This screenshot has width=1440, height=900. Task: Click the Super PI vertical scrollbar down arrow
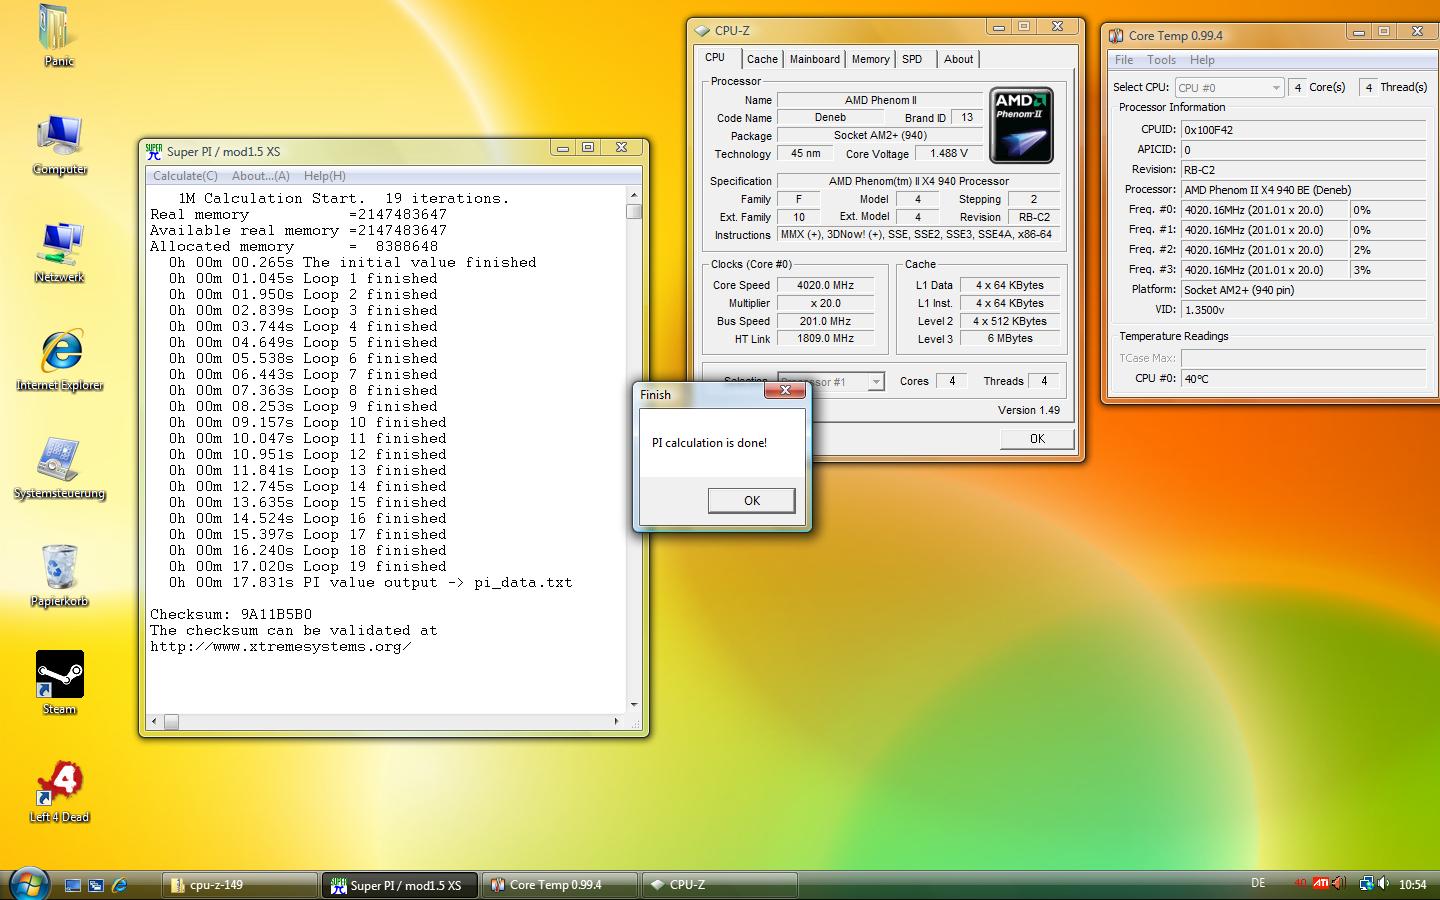point(634,704)
